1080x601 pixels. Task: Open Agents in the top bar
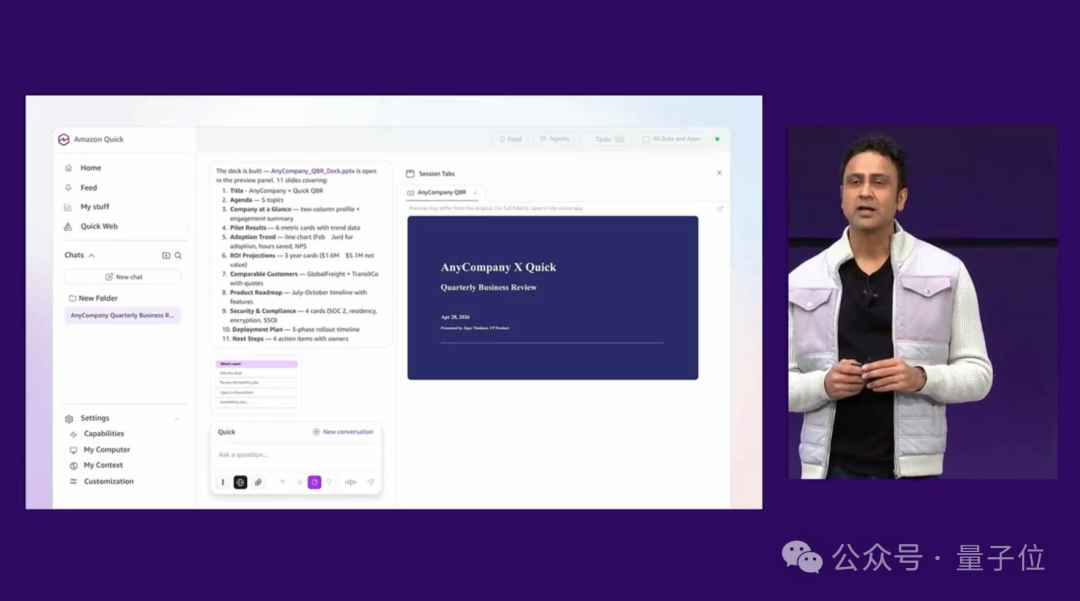[x=554, y=139]
